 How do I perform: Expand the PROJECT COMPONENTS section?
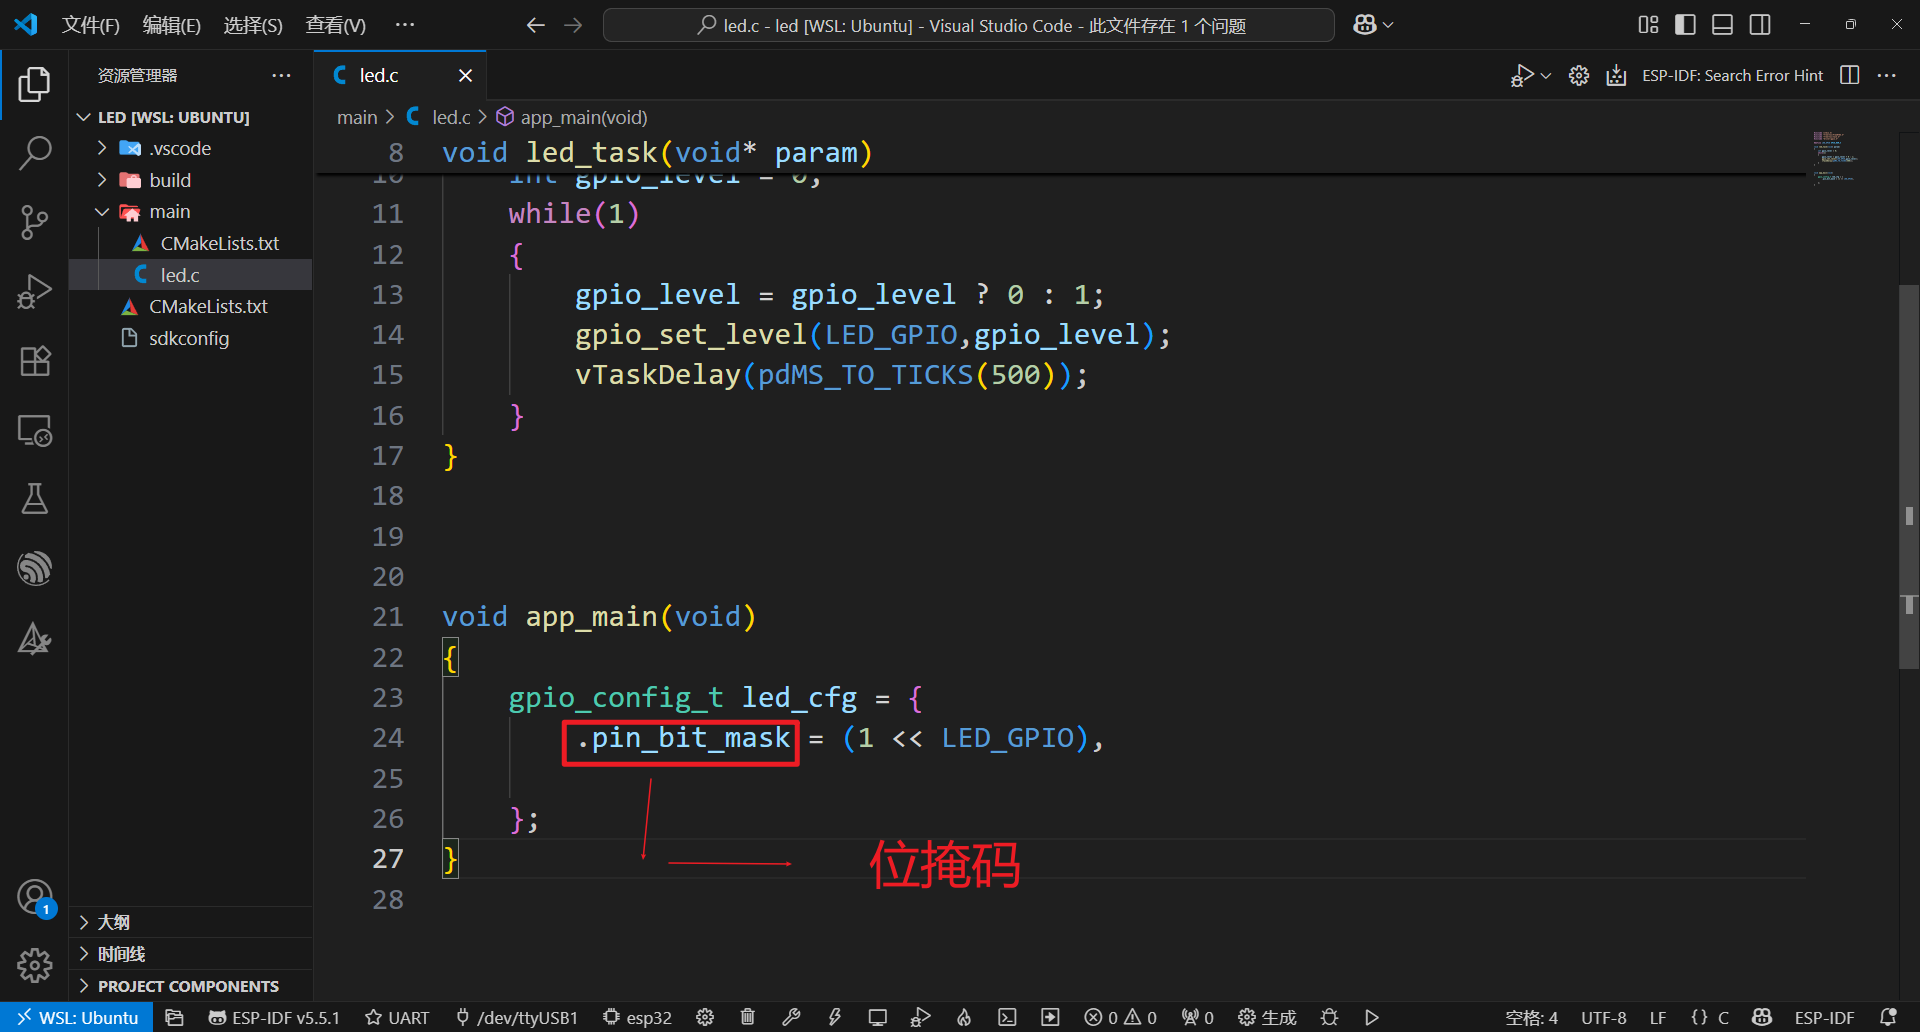(84, 986)
